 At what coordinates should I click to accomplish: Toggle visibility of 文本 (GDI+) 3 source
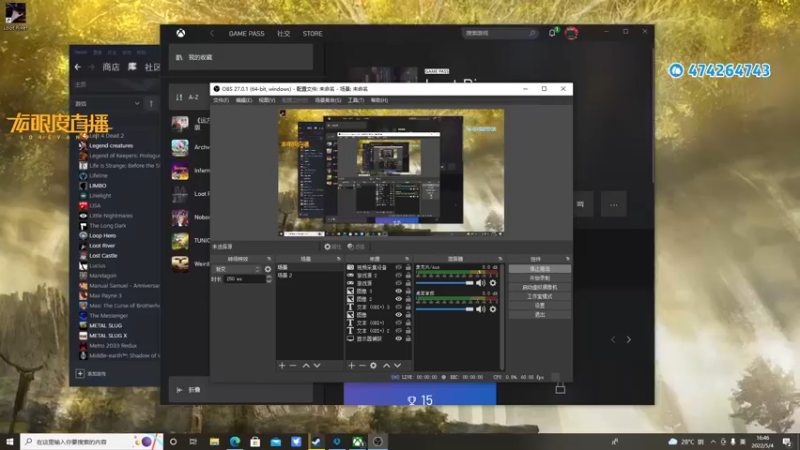(398, 307)
